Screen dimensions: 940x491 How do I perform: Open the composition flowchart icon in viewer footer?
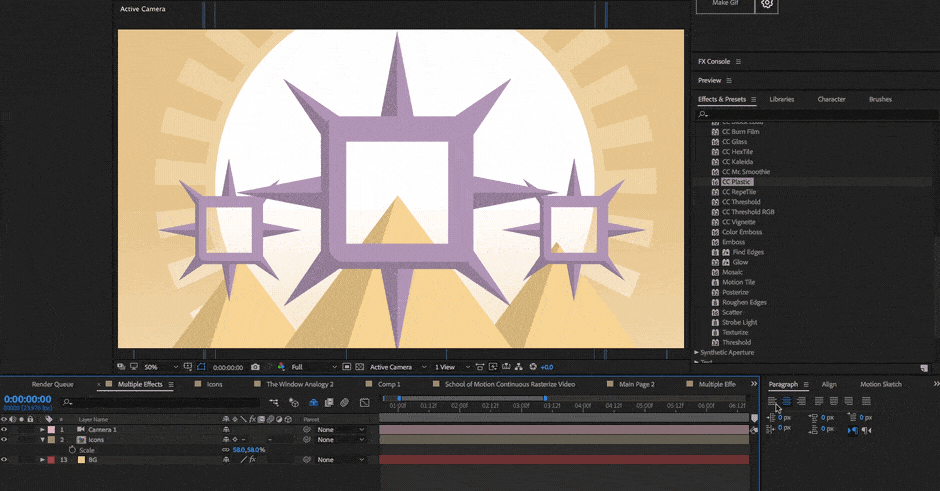point(519,367)
